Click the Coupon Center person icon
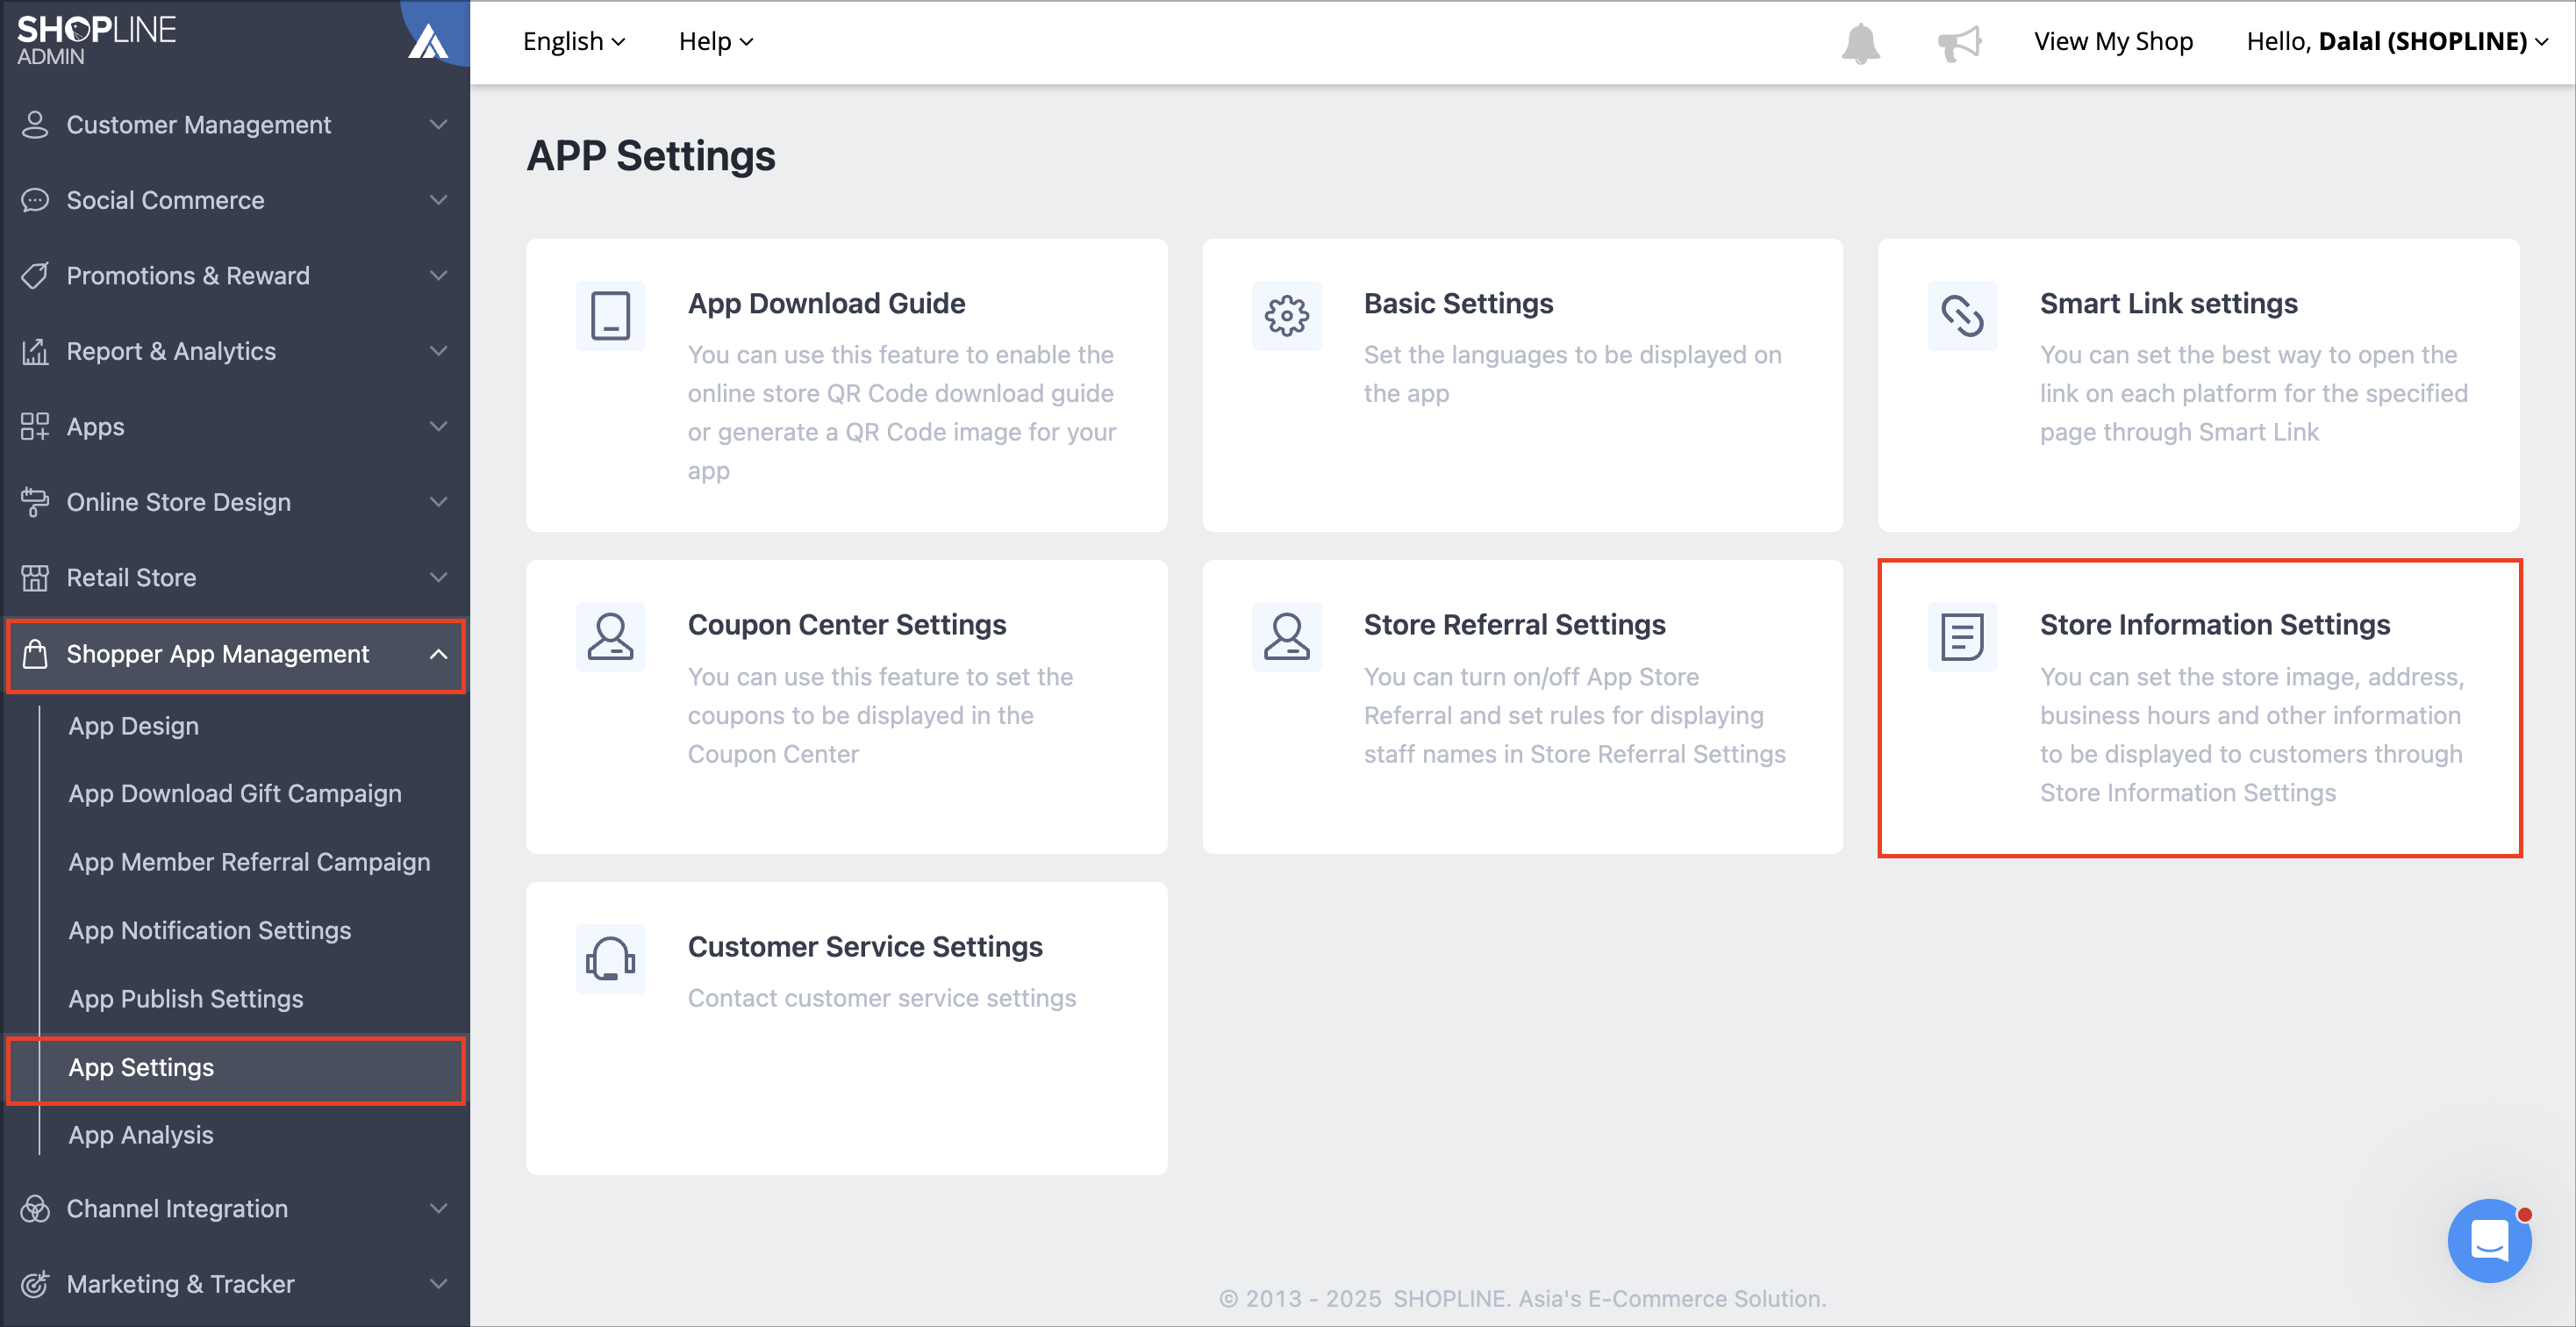This screenshot has width=2576, height=1327. point(610,637)
